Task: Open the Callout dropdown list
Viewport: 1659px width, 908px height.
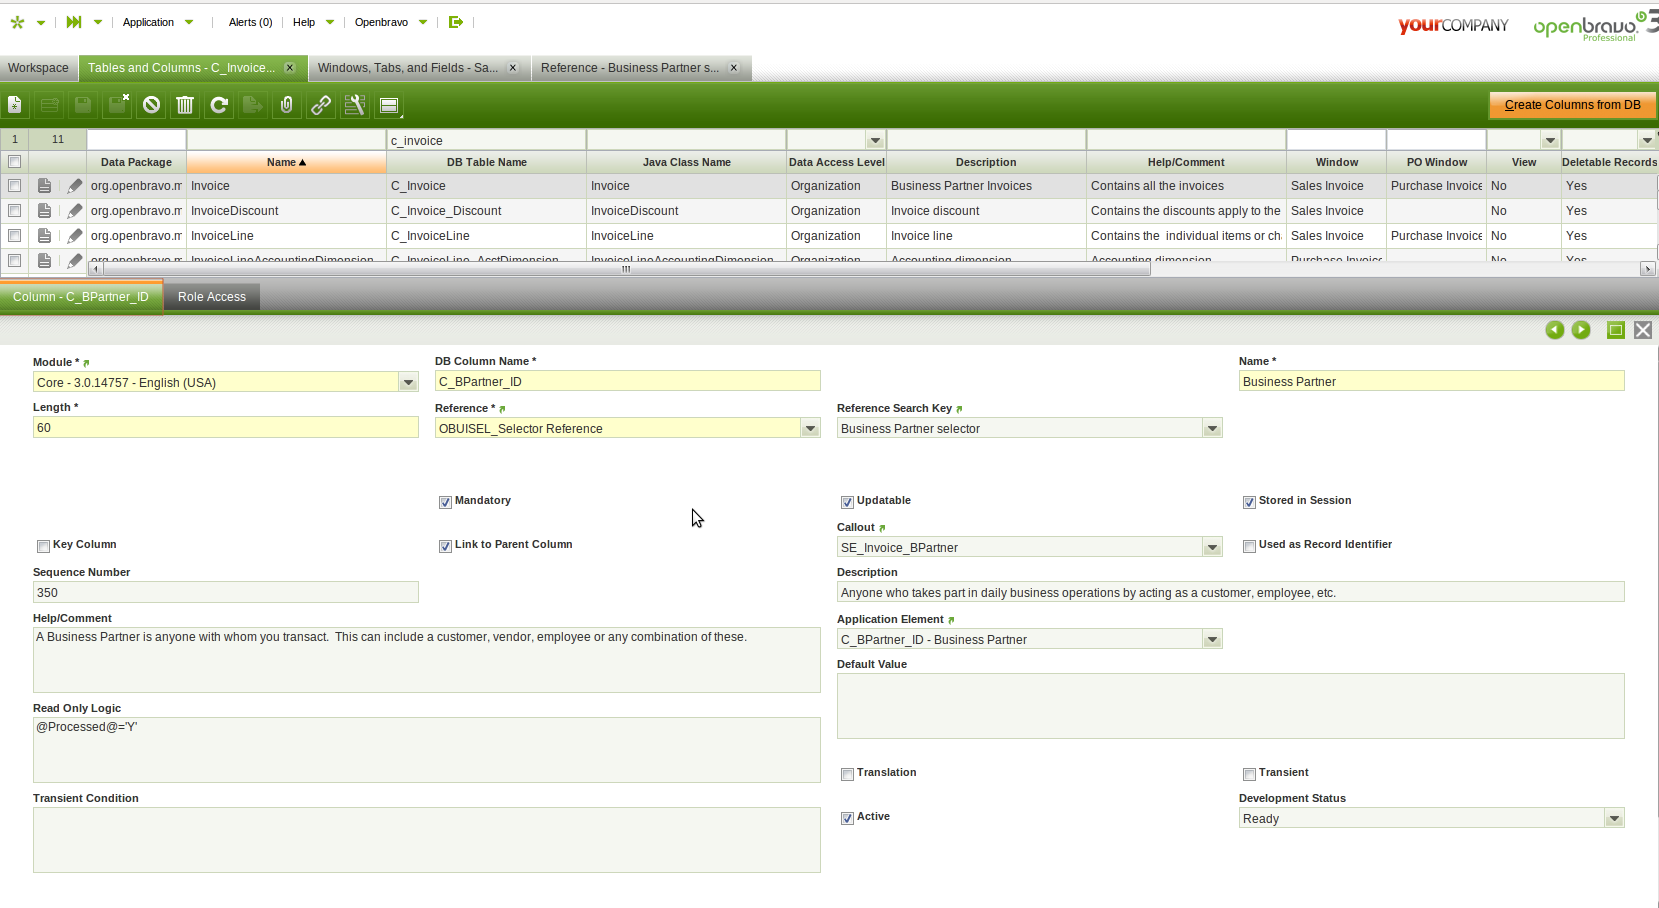Action: [x=1212, y=548]
